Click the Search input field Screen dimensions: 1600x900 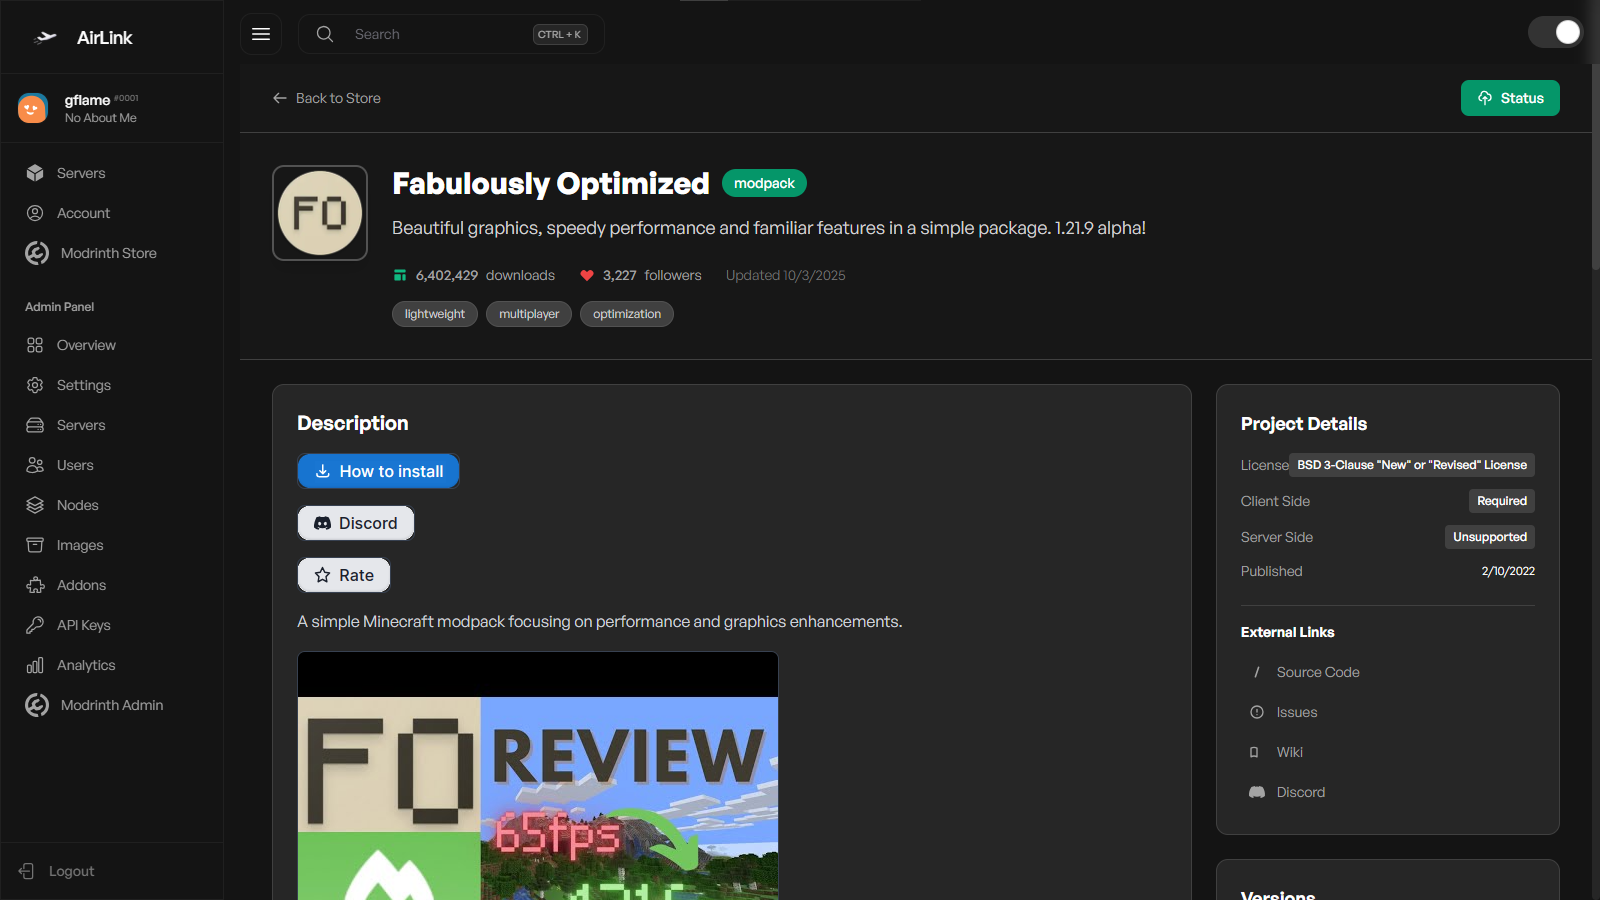tap(440, 34)
